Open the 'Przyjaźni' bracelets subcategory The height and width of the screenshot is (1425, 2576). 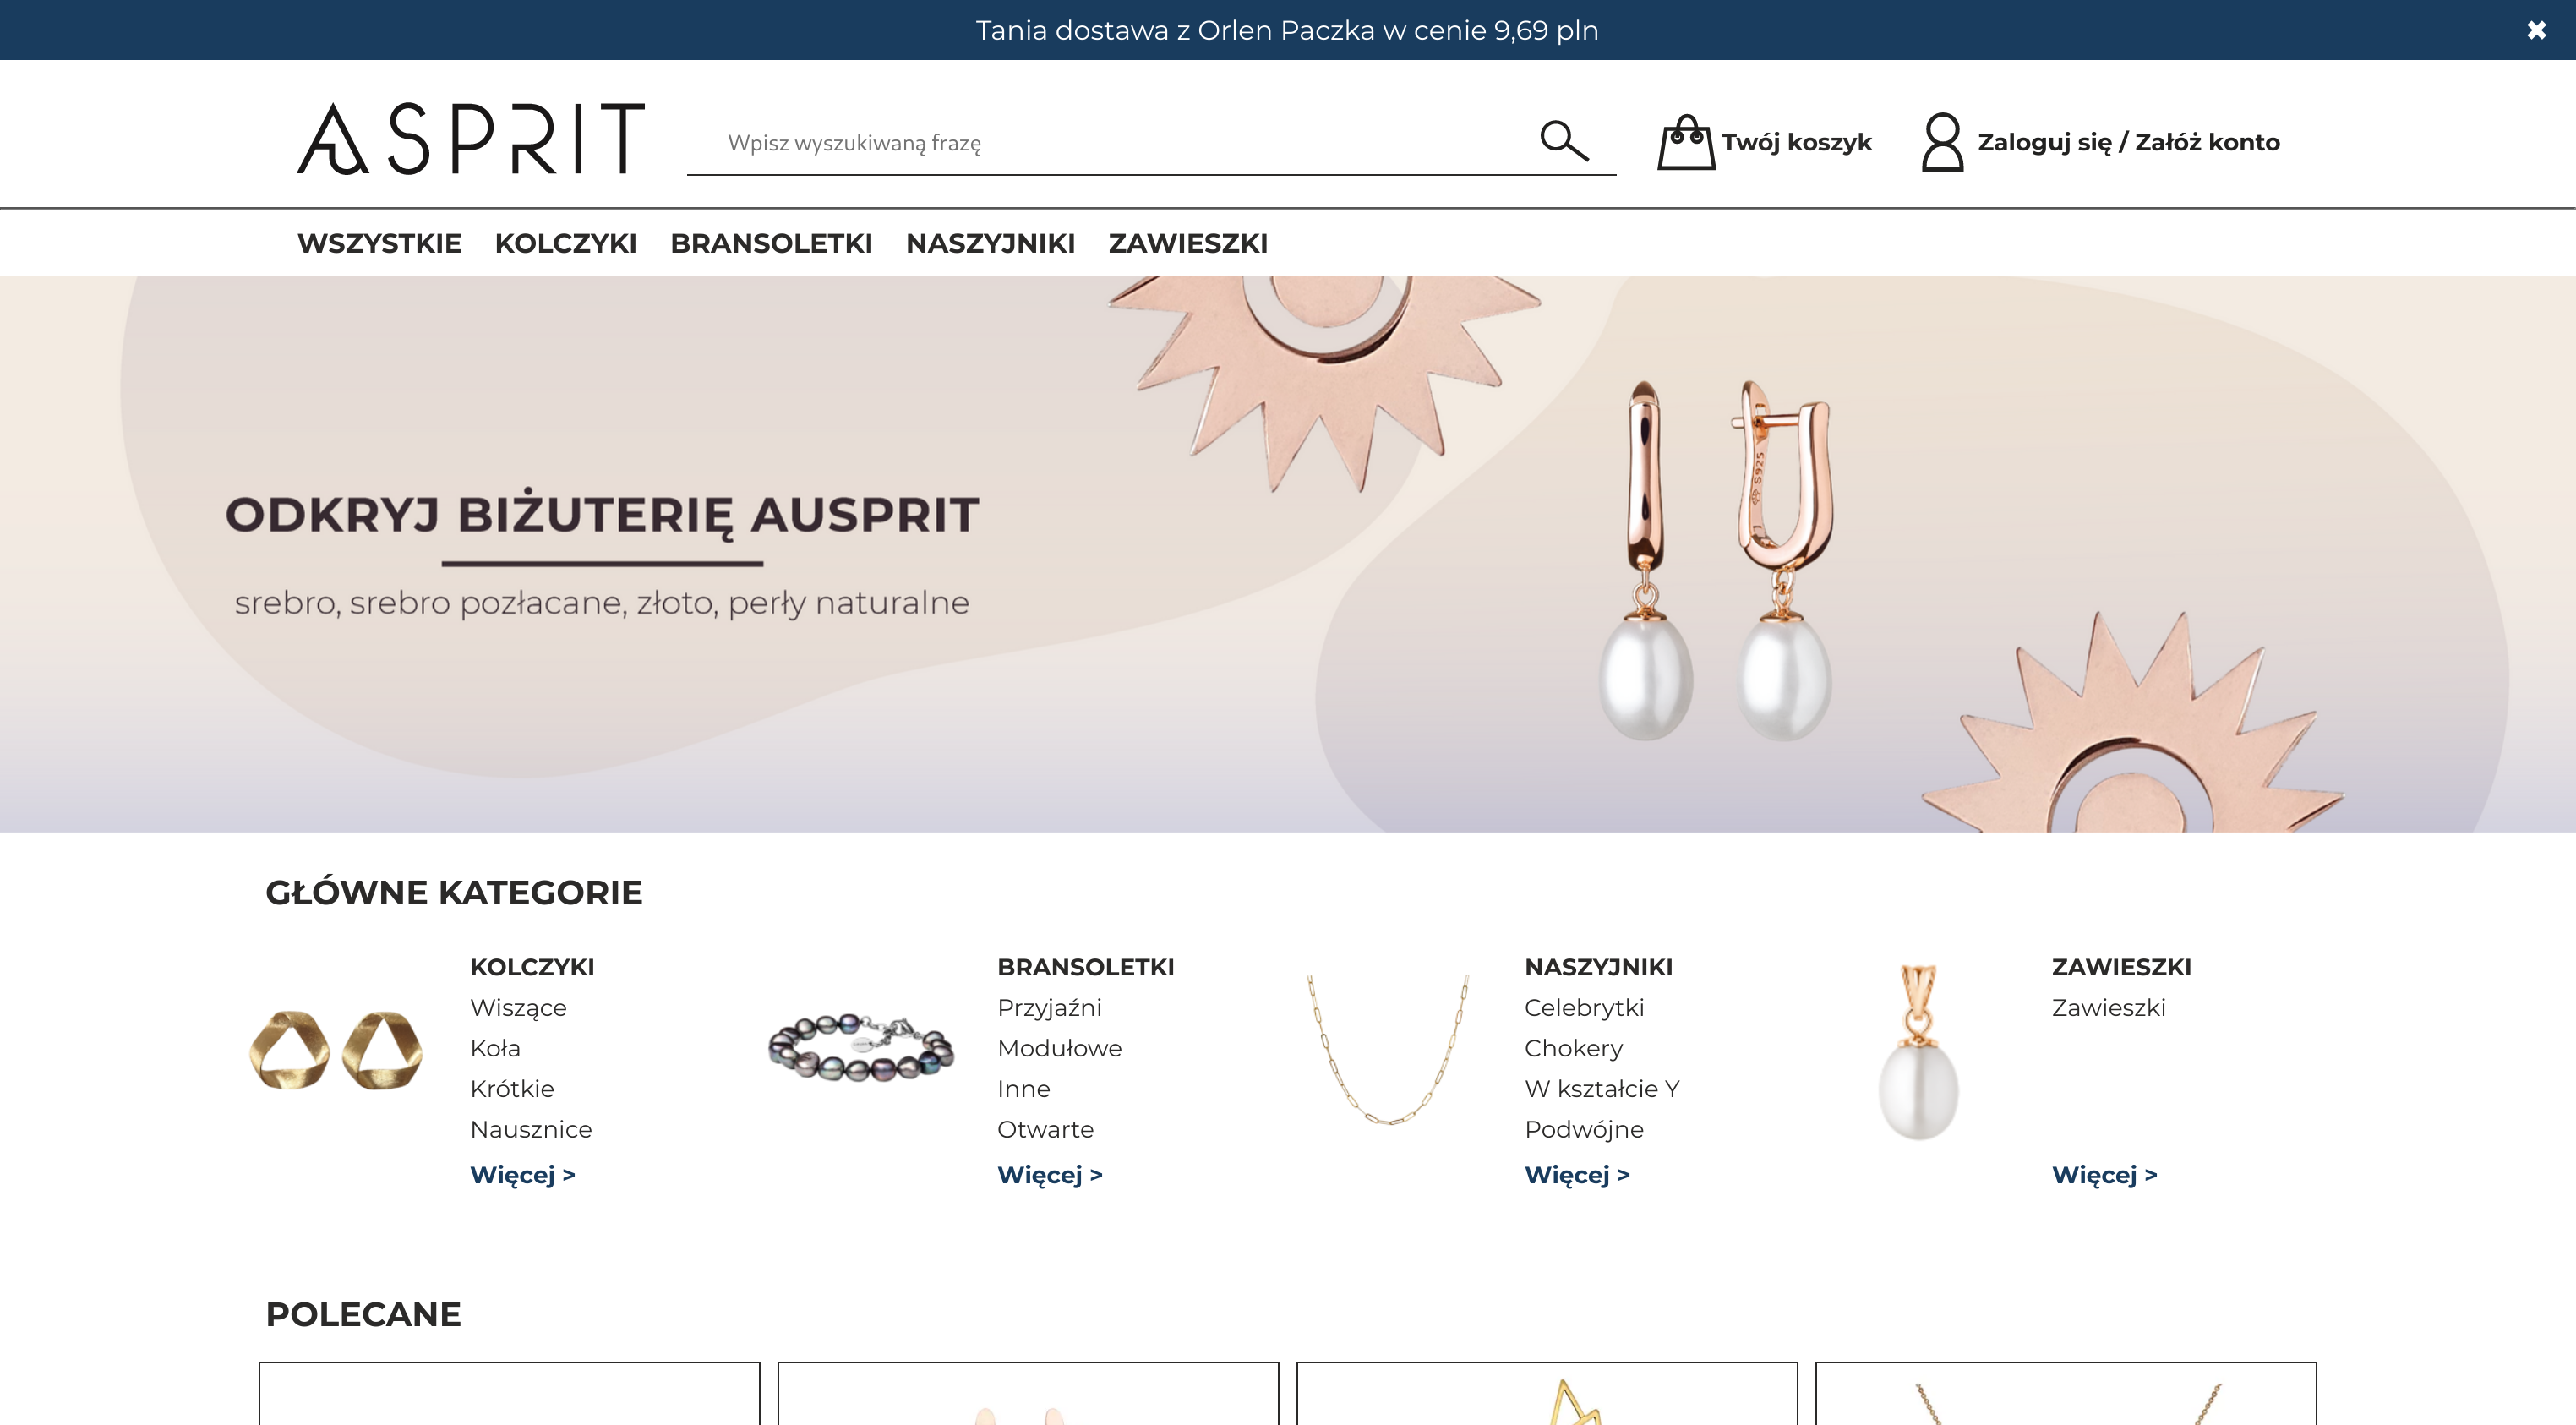point(1049,1008)
